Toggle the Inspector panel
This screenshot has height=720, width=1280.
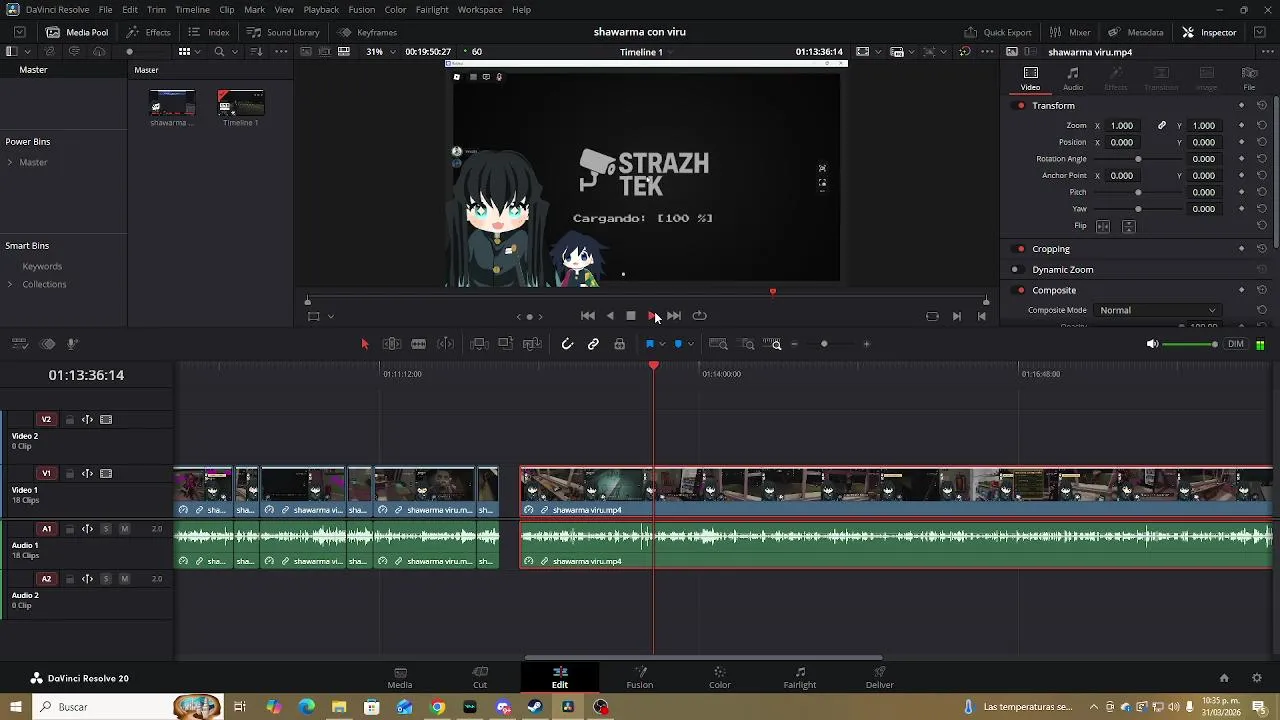pos(1209,32)
